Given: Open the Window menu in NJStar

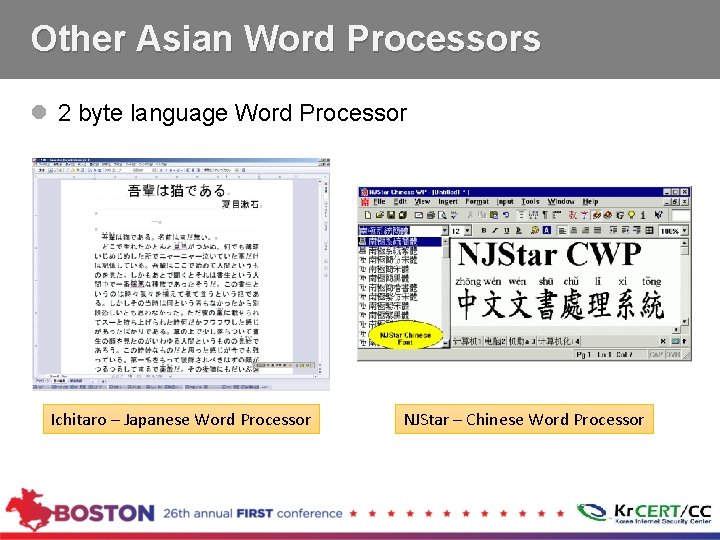Looking at the screenshot, I should [x=561, y=202].
